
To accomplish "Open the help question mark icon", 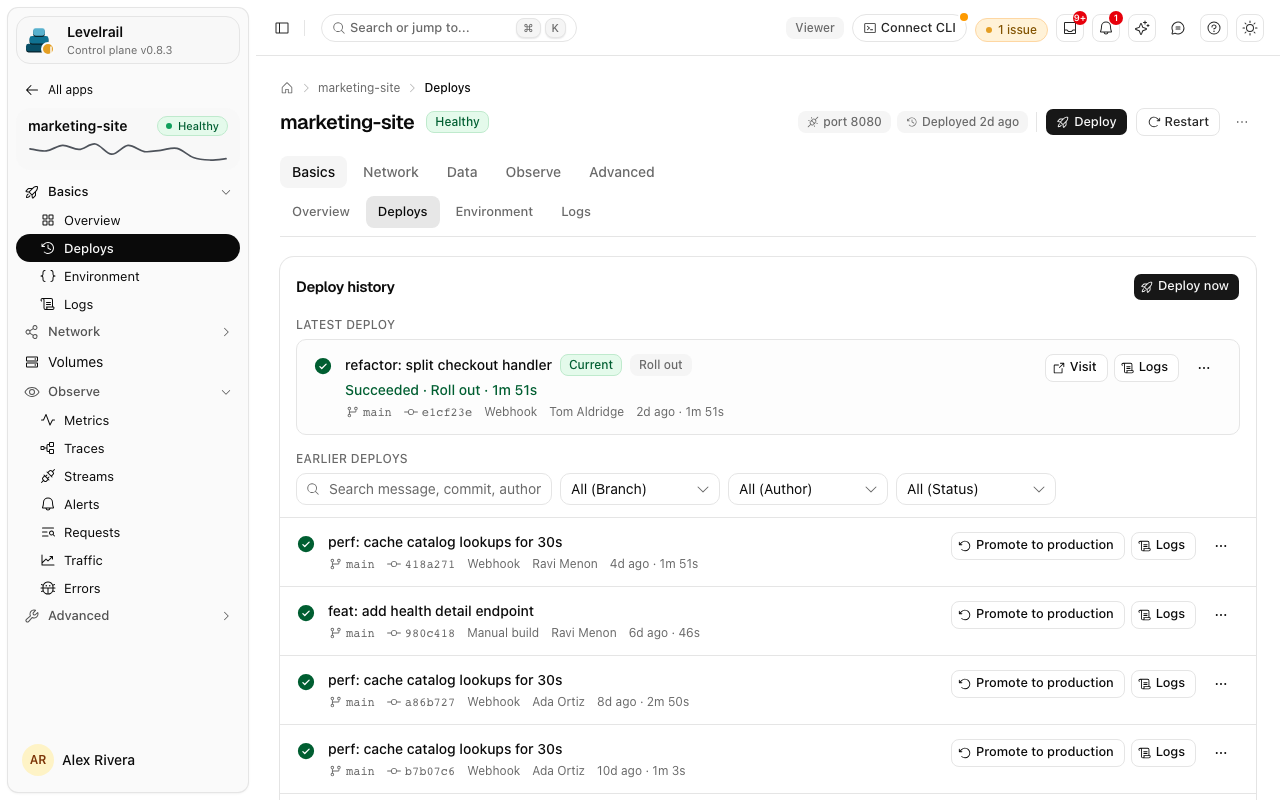I will pos(1214,28).
